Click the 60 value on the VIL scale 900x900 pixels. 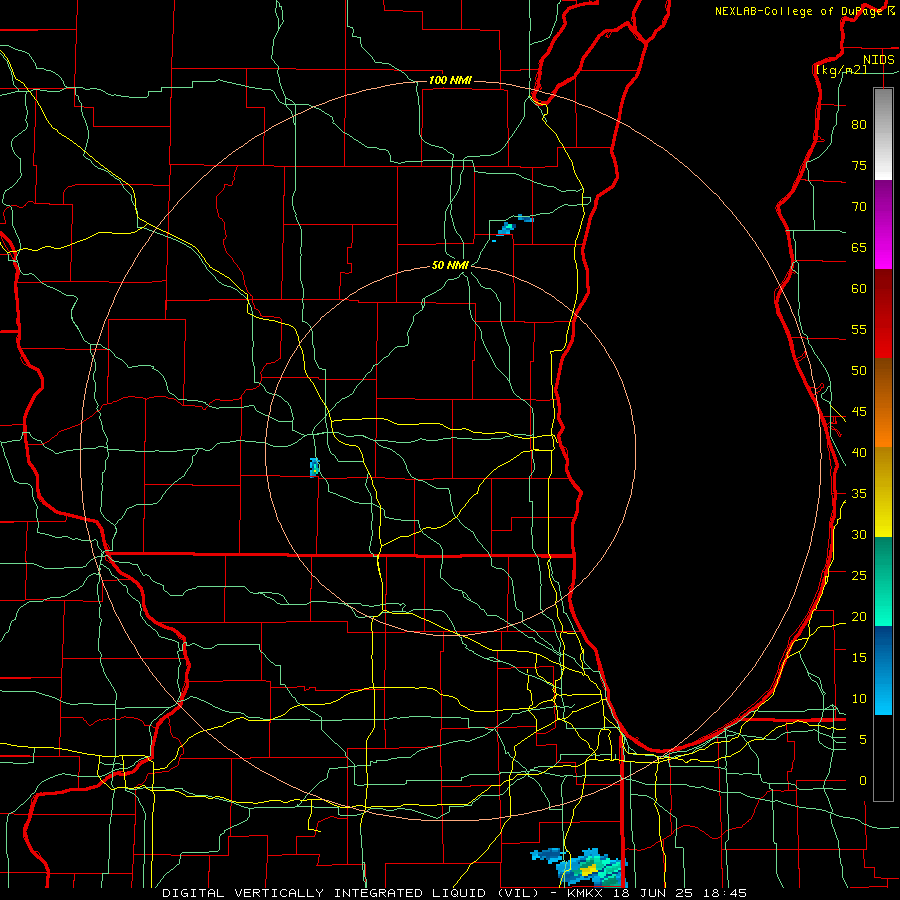859,289
